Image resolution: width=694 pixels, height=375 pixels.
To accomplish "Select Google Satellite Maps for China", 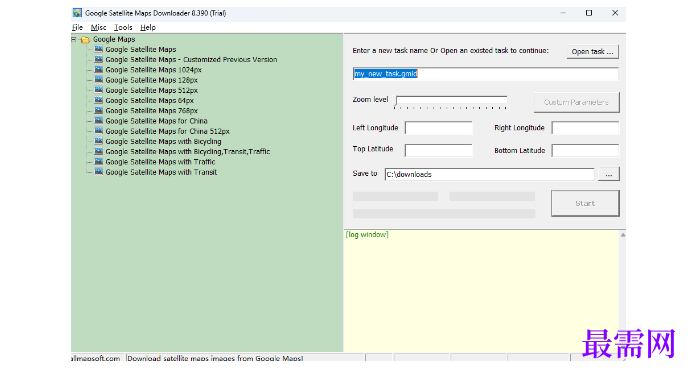I will (156, 121).
